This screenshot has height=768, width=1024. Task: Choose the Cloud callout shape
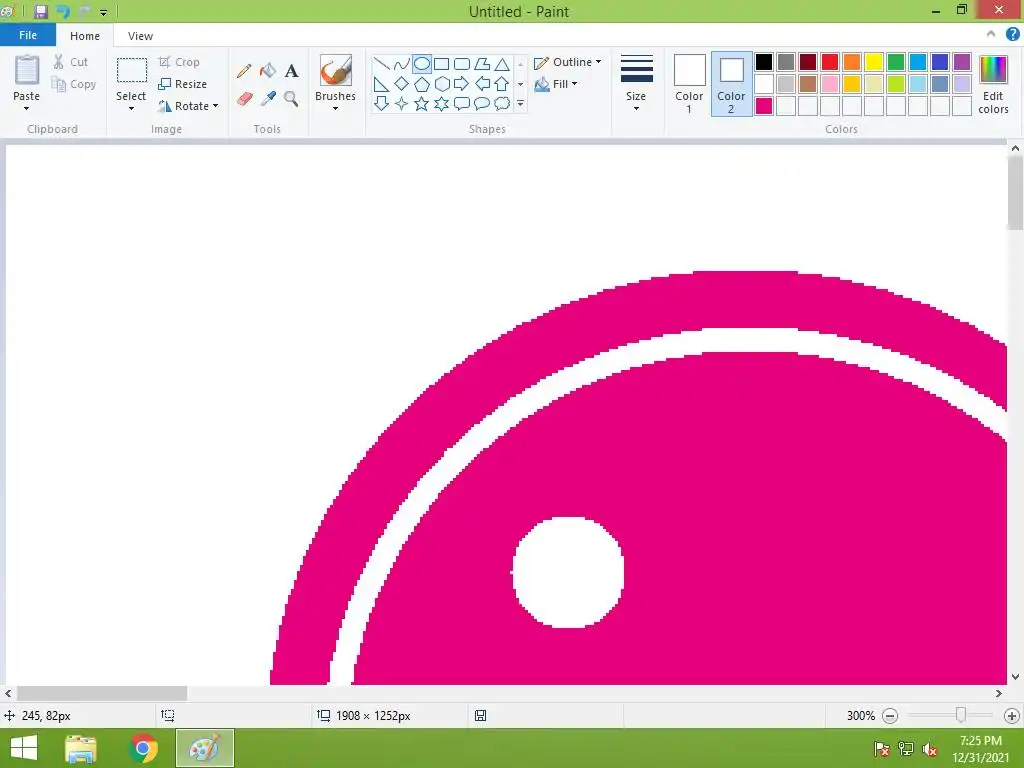click(502, 103)
